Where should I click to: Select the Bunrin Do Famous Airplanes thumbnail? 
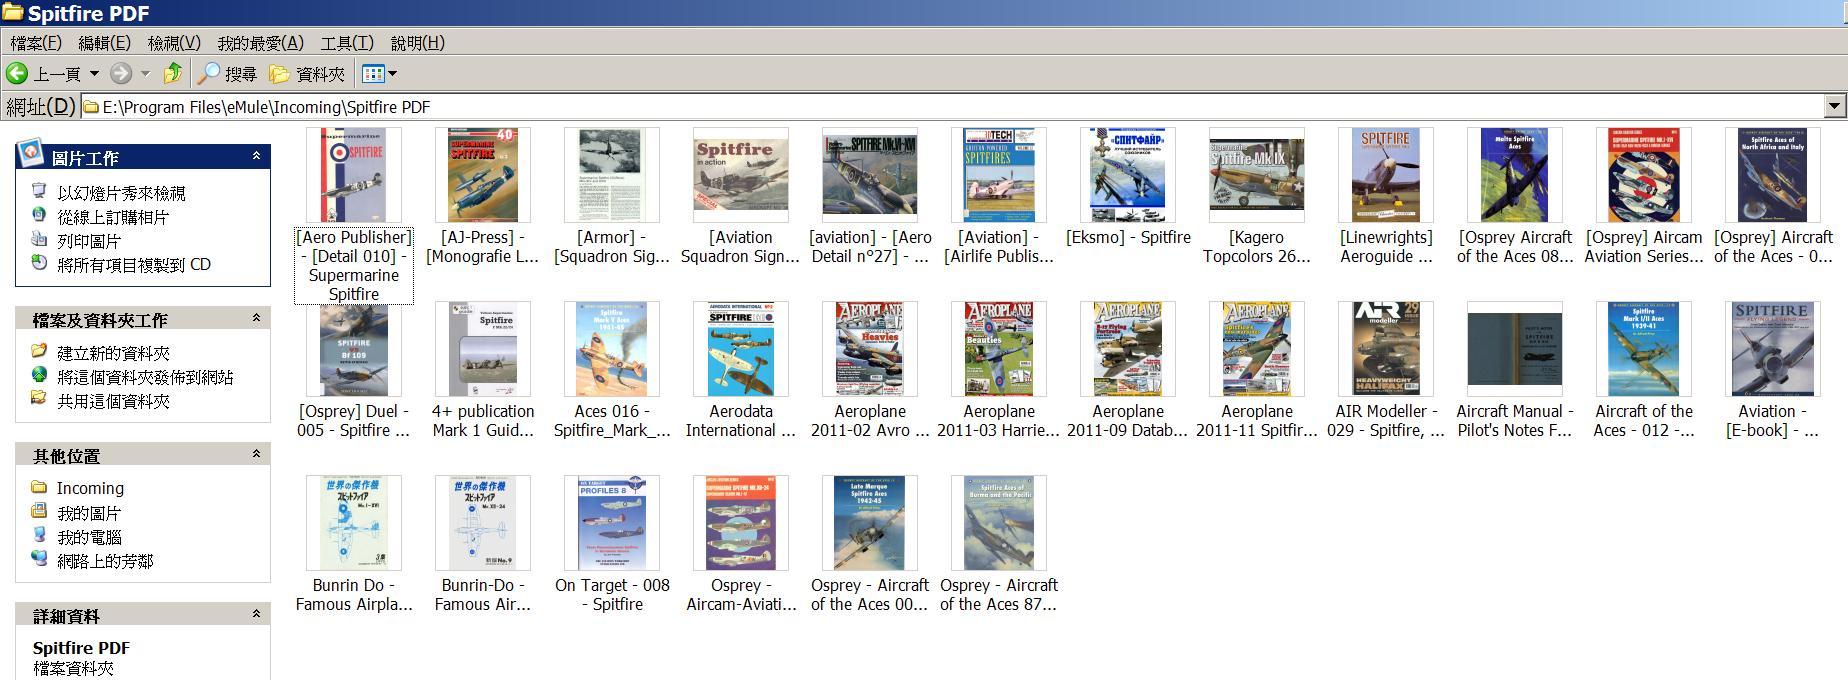click(x=354, y=523)
